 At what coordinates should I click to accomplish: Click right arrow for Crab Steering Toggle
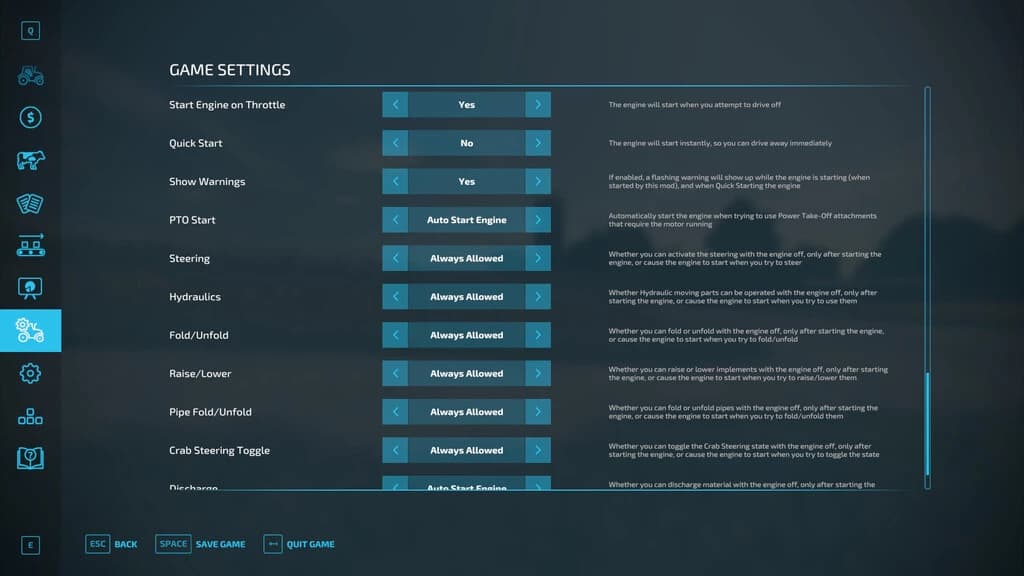tap(538, 450)
